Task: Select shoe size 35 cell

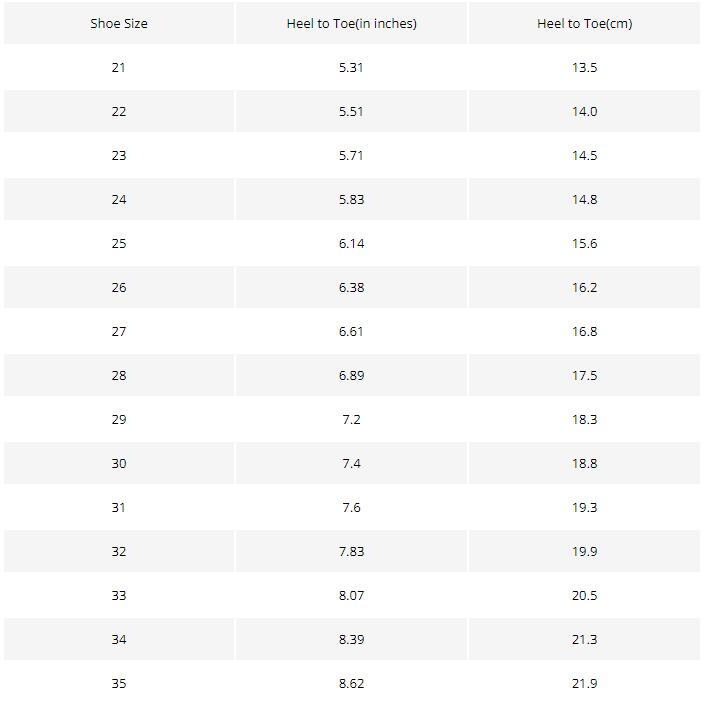Action: click(x=119, y=683)
